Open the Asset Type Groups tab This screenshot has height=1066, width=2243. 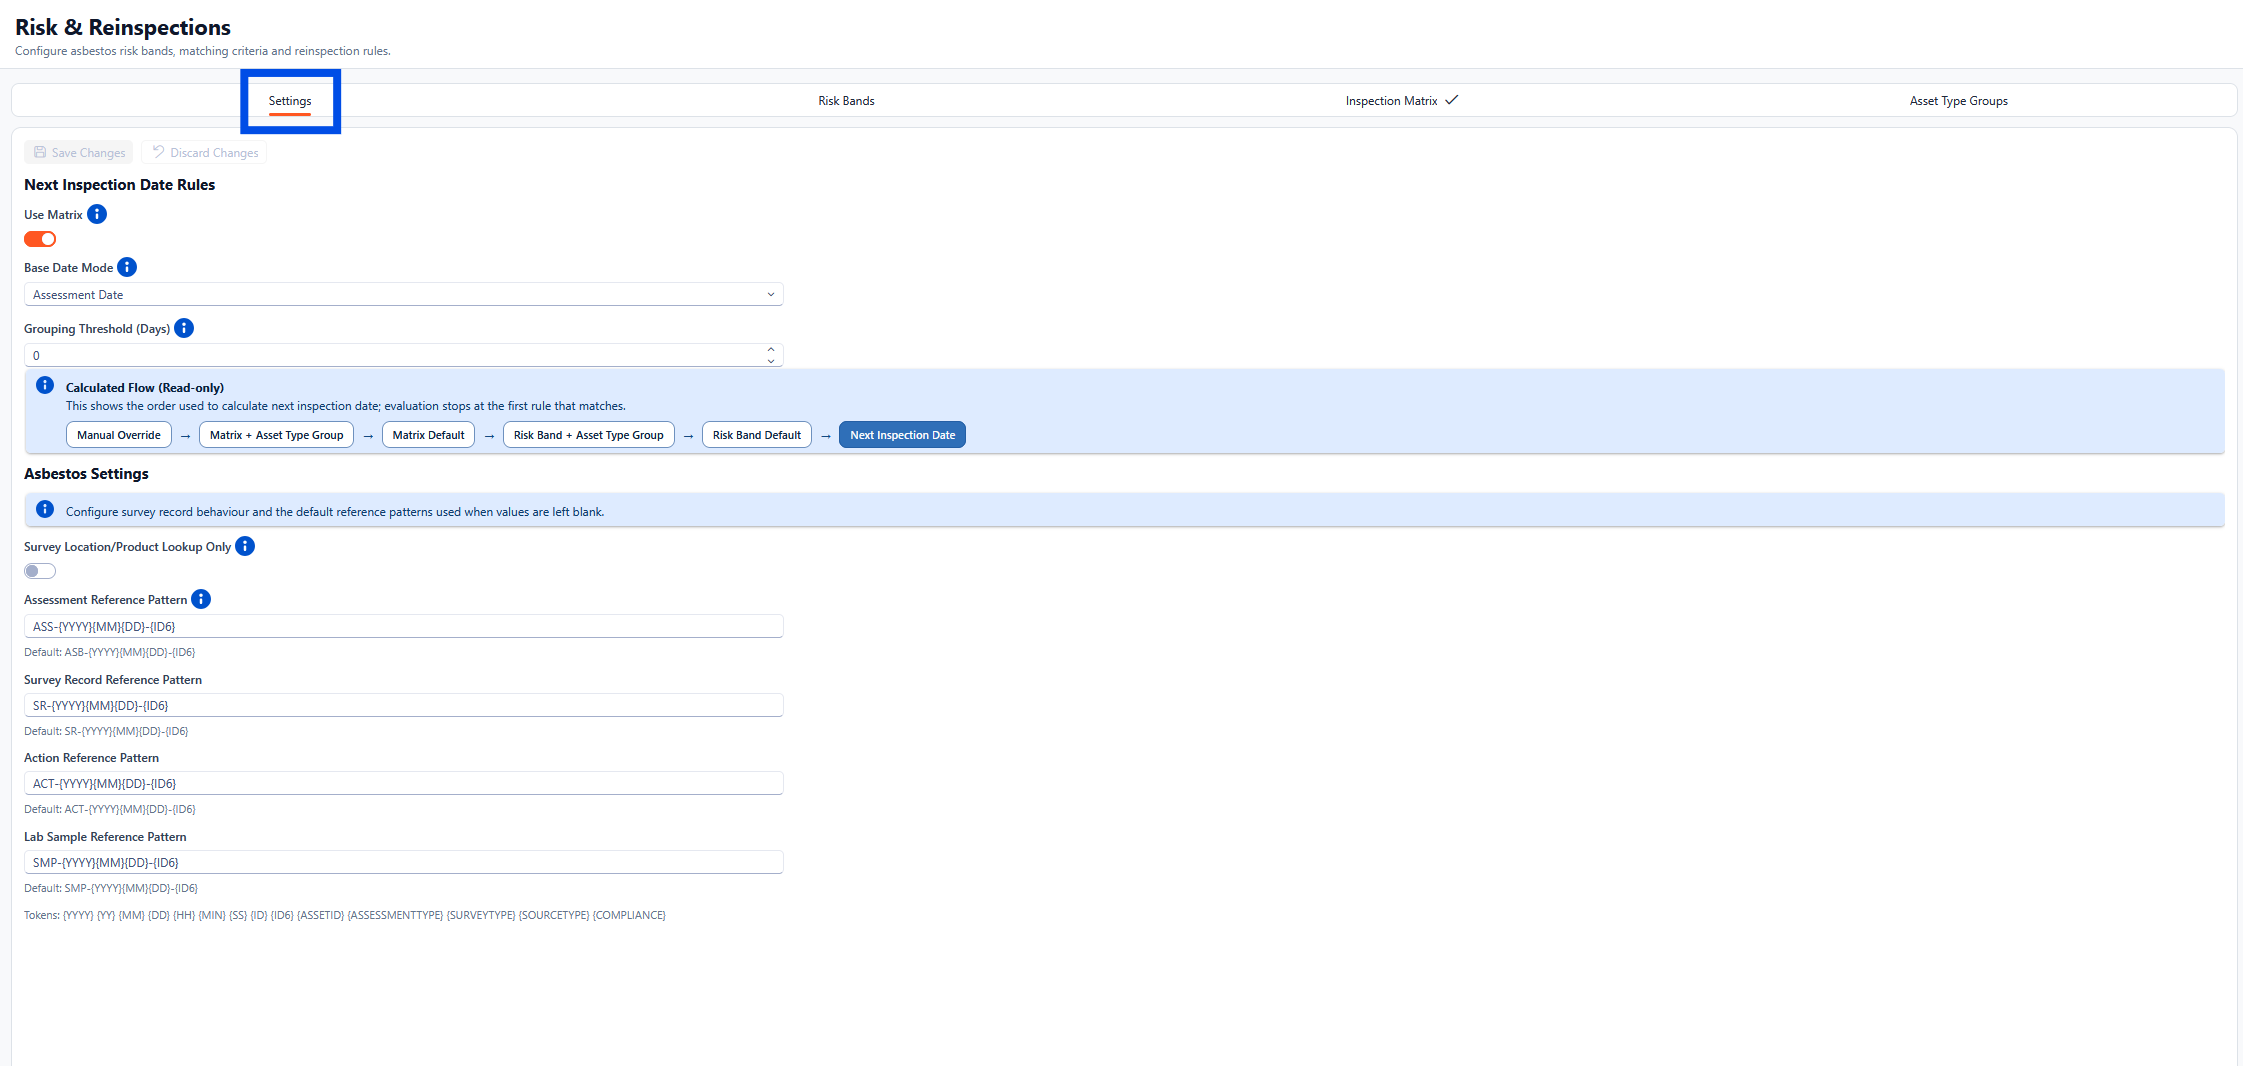point(1958,101)
